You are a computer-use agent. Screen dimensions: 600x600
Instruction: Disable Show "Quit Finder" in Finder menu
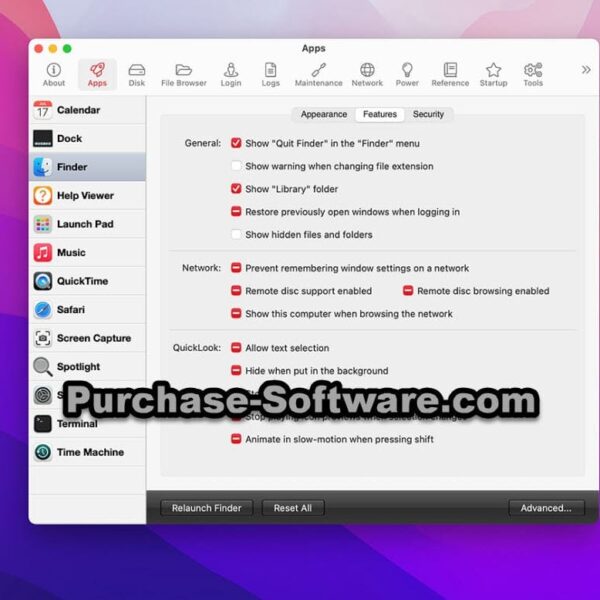point(236,144)
